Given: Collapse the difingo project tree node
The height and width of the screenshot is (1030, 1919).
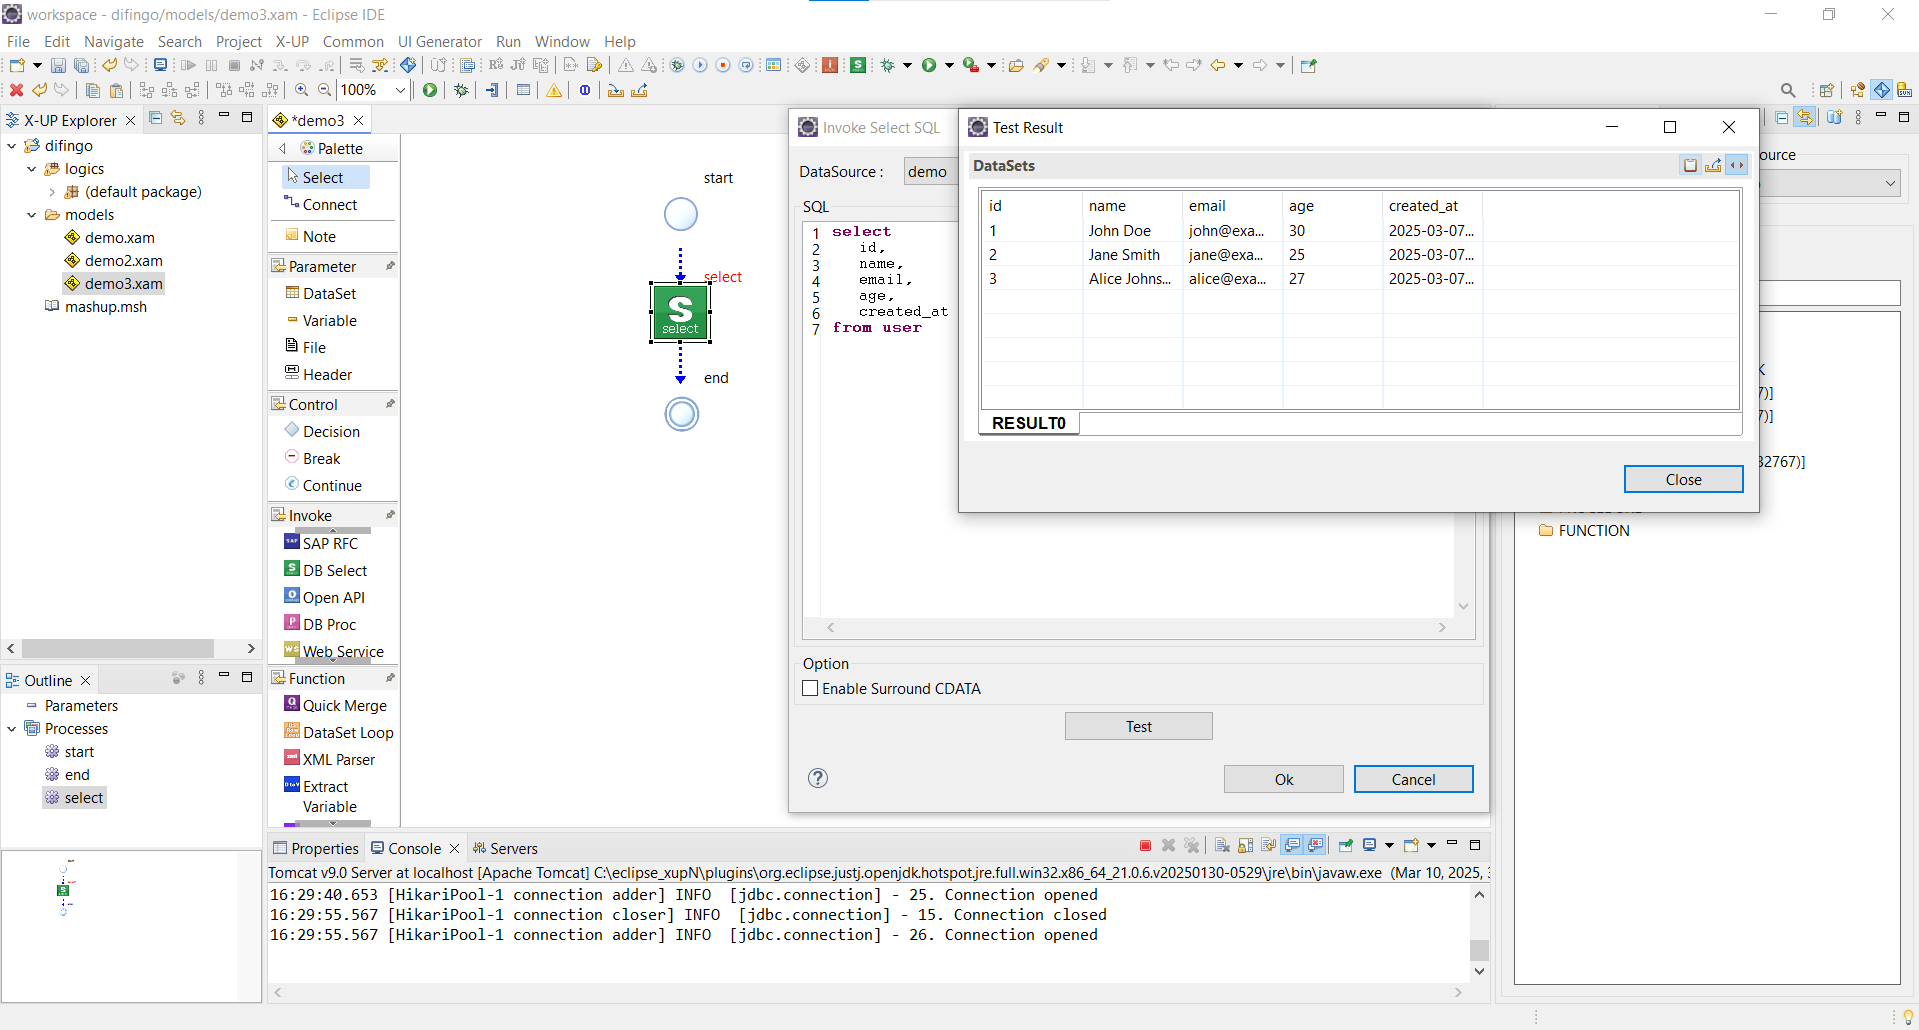Looking at the screenshot, I should point(12,146).
